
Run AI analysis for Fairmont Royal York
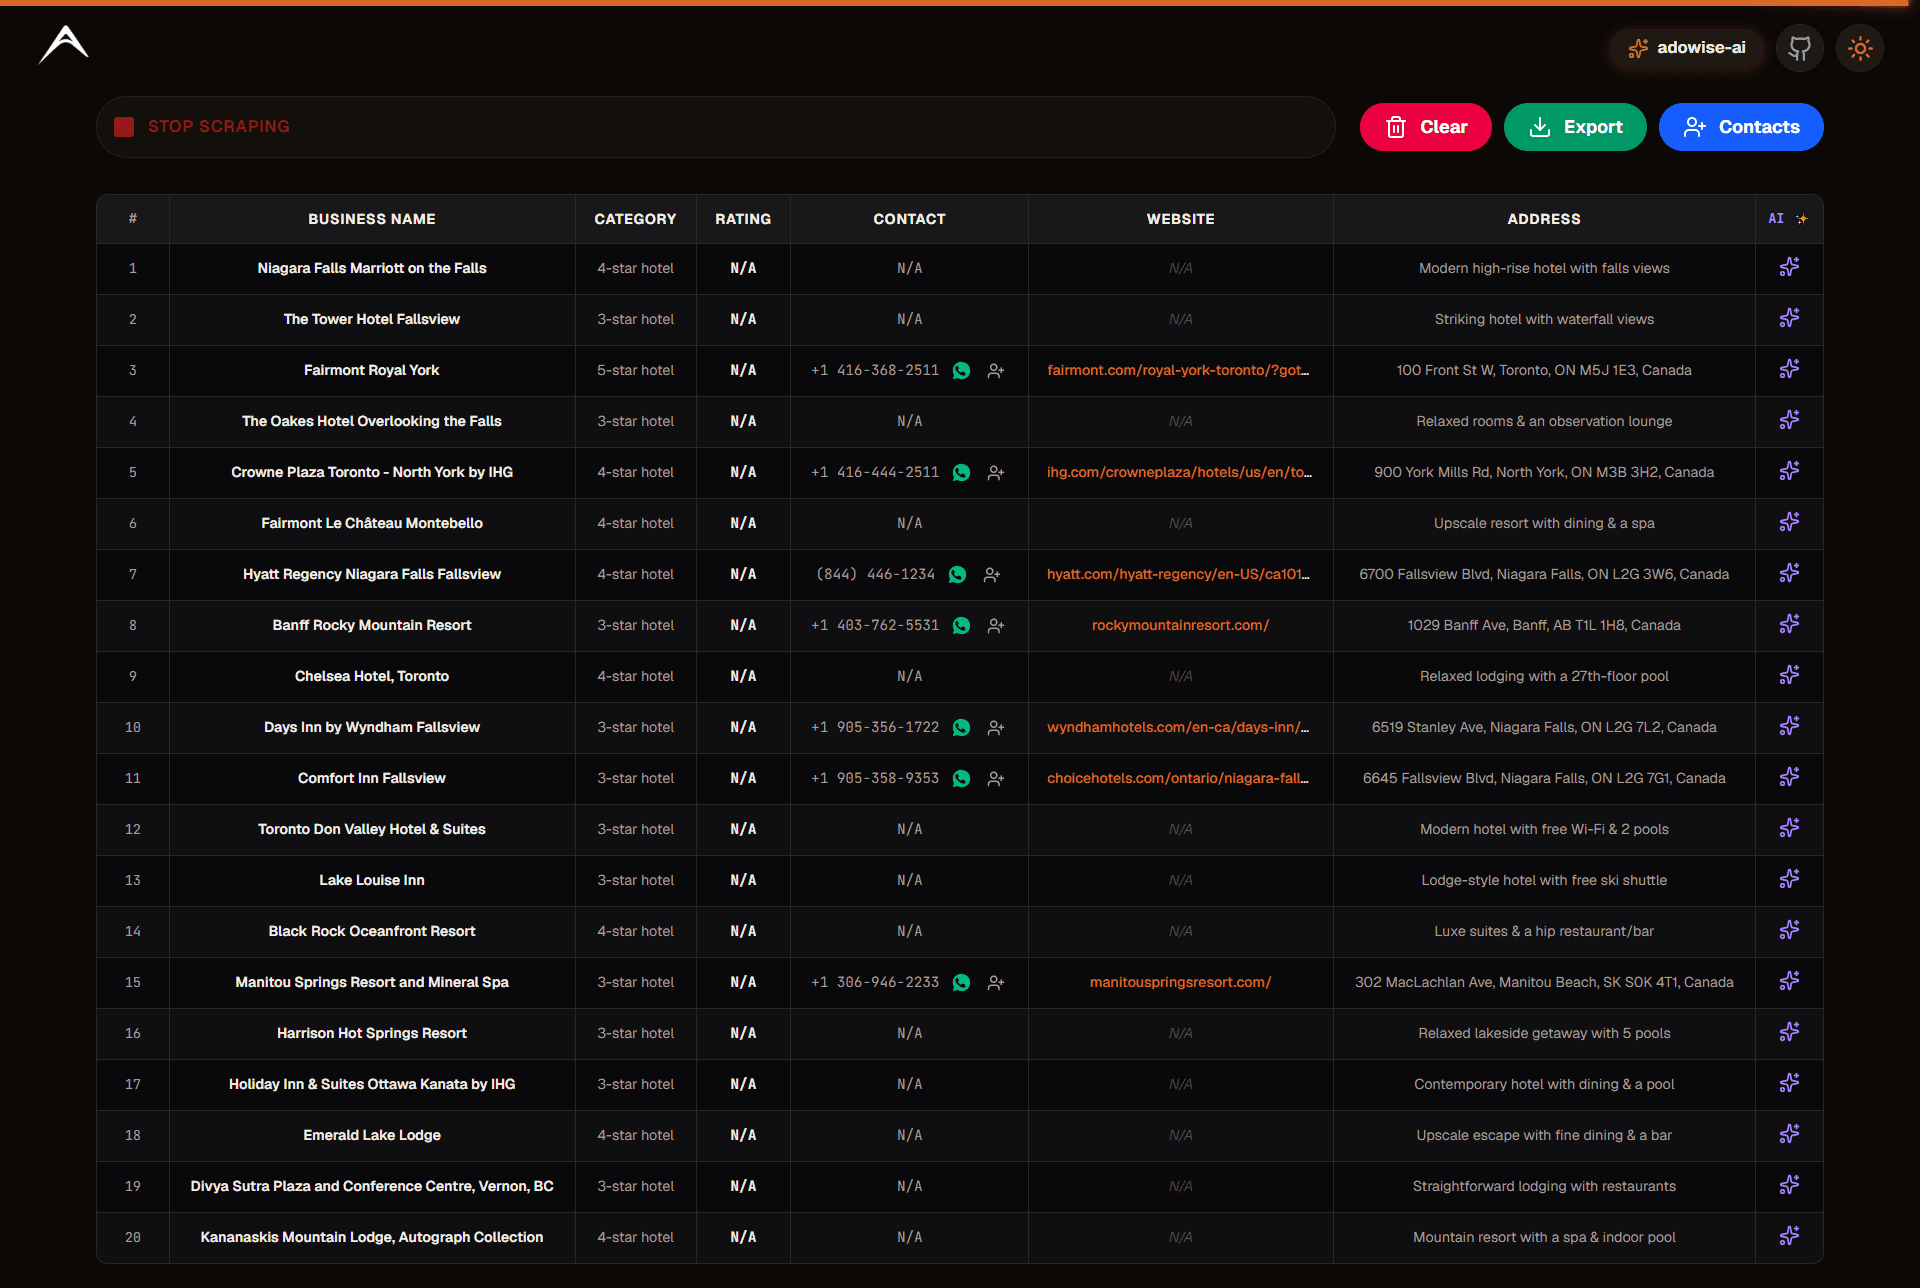tap(1789, 369)
